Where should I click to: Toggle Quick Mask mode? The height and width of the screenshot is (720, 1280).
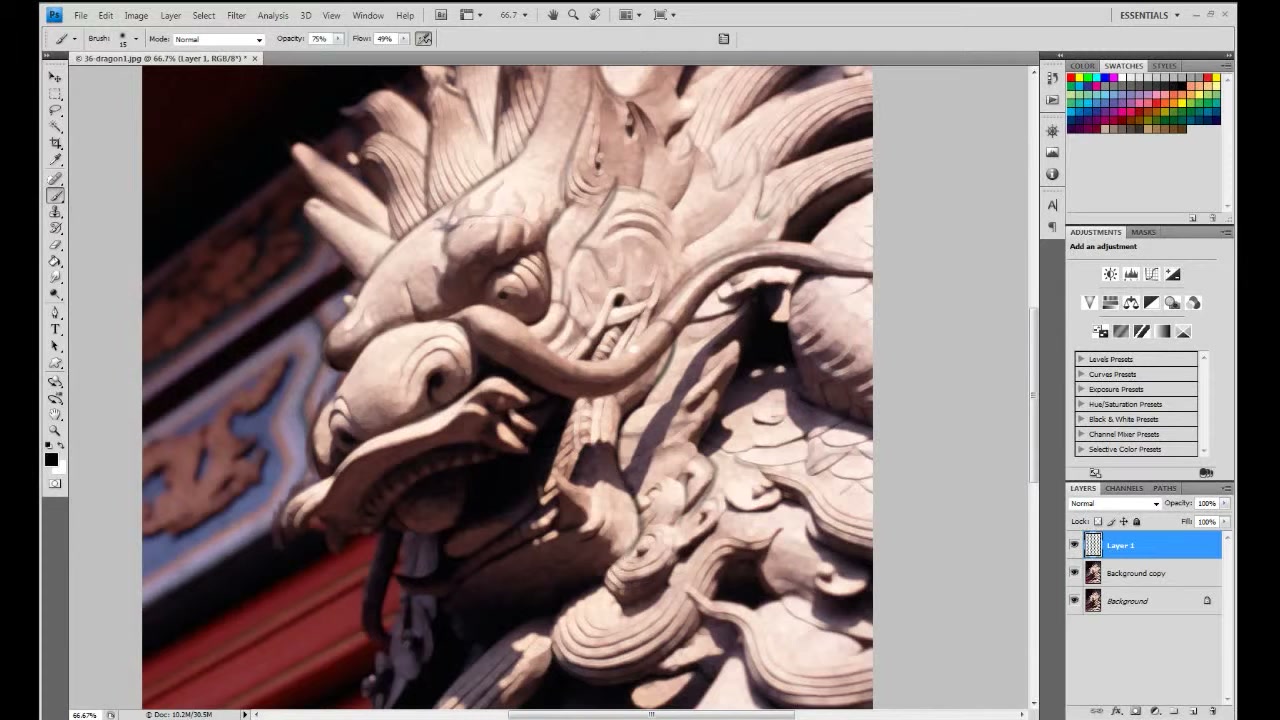[55, 484]
